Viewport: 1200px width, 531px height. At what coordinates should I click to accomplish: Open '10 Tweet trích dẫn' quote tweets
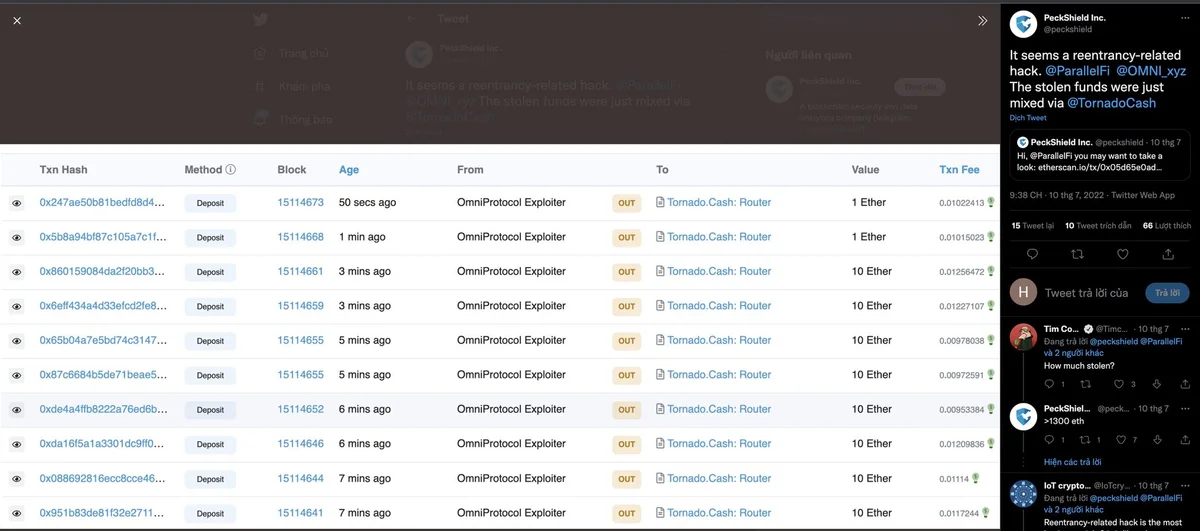[x=1098, y=226]
